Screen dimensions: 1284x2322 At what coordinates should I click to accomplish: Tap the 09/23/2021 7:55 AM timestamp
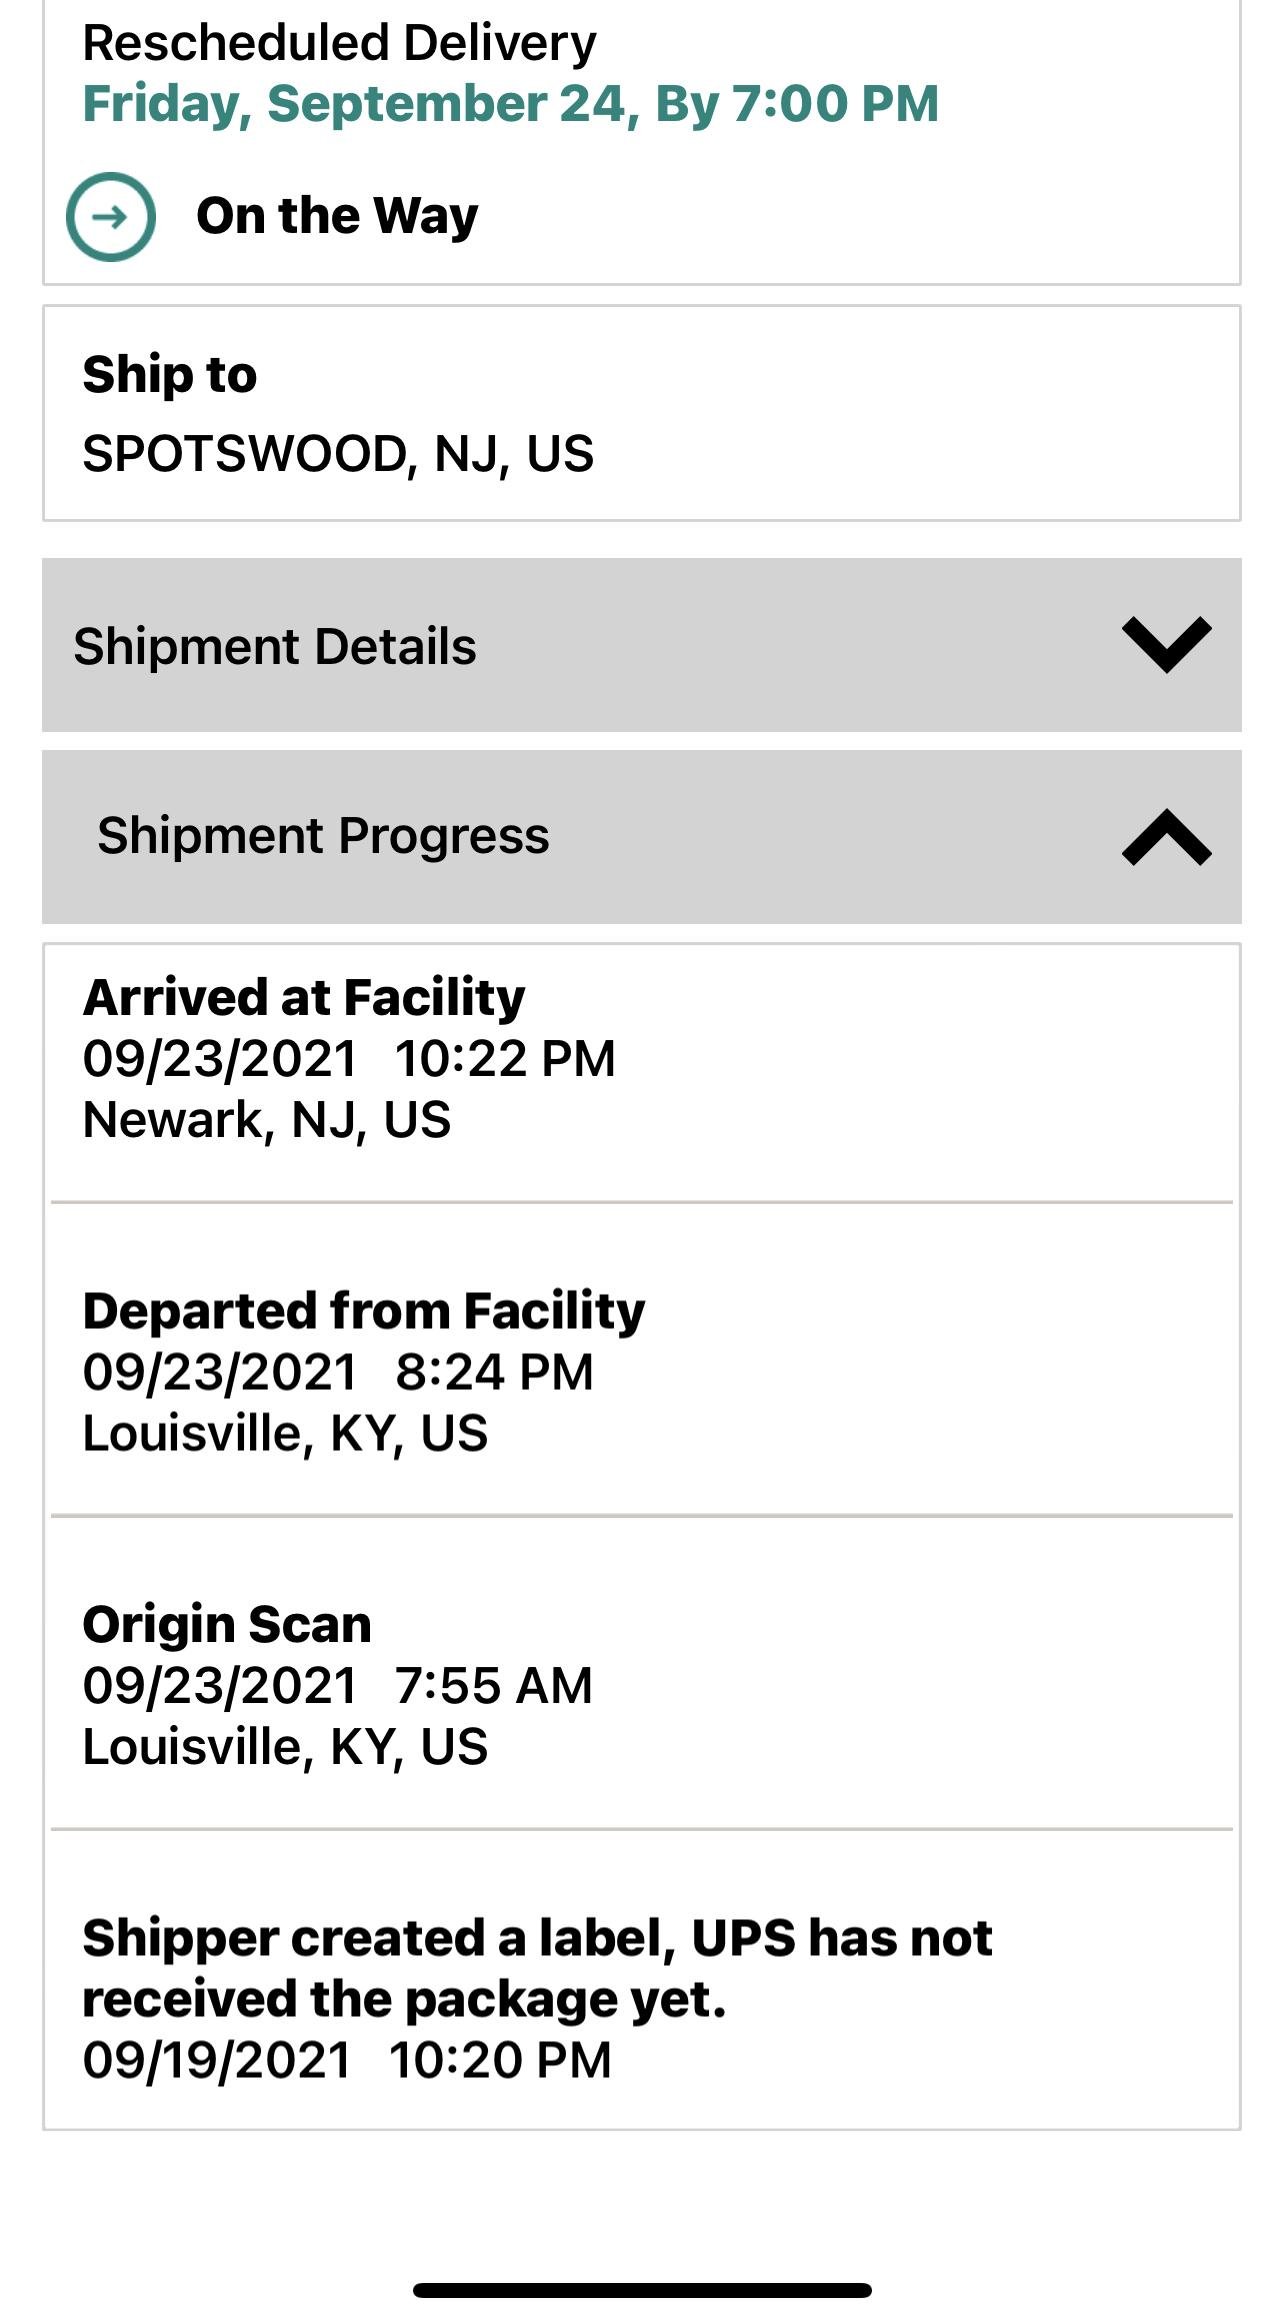coord(338,1685)
